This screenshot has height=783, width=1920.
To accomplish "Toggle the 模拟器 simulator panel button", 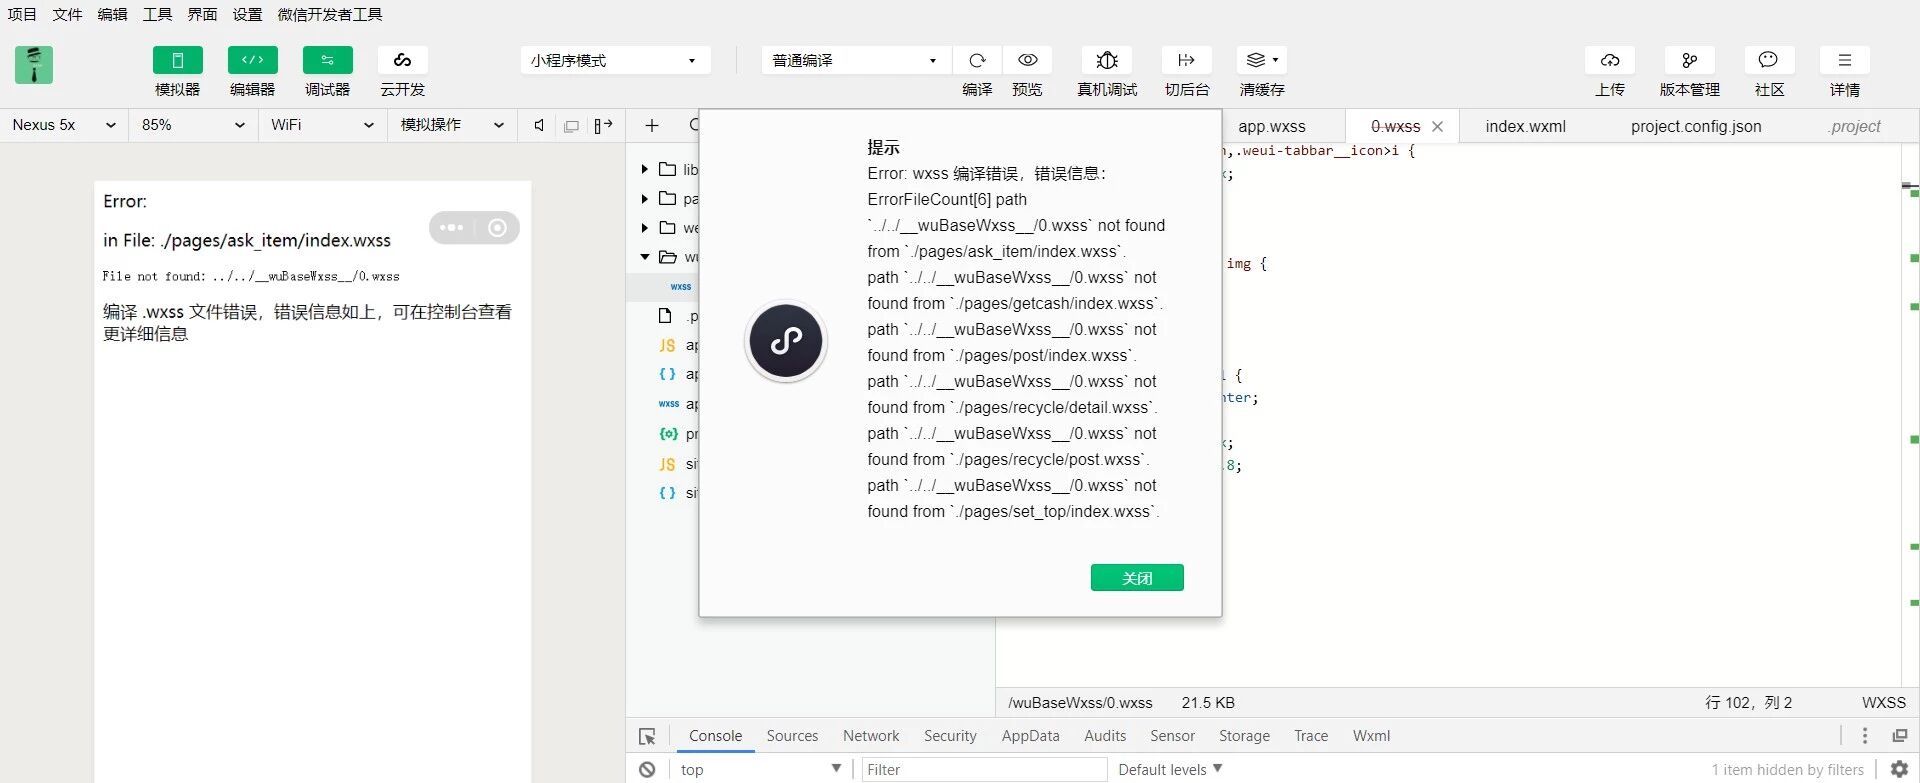I will point(177,61).
